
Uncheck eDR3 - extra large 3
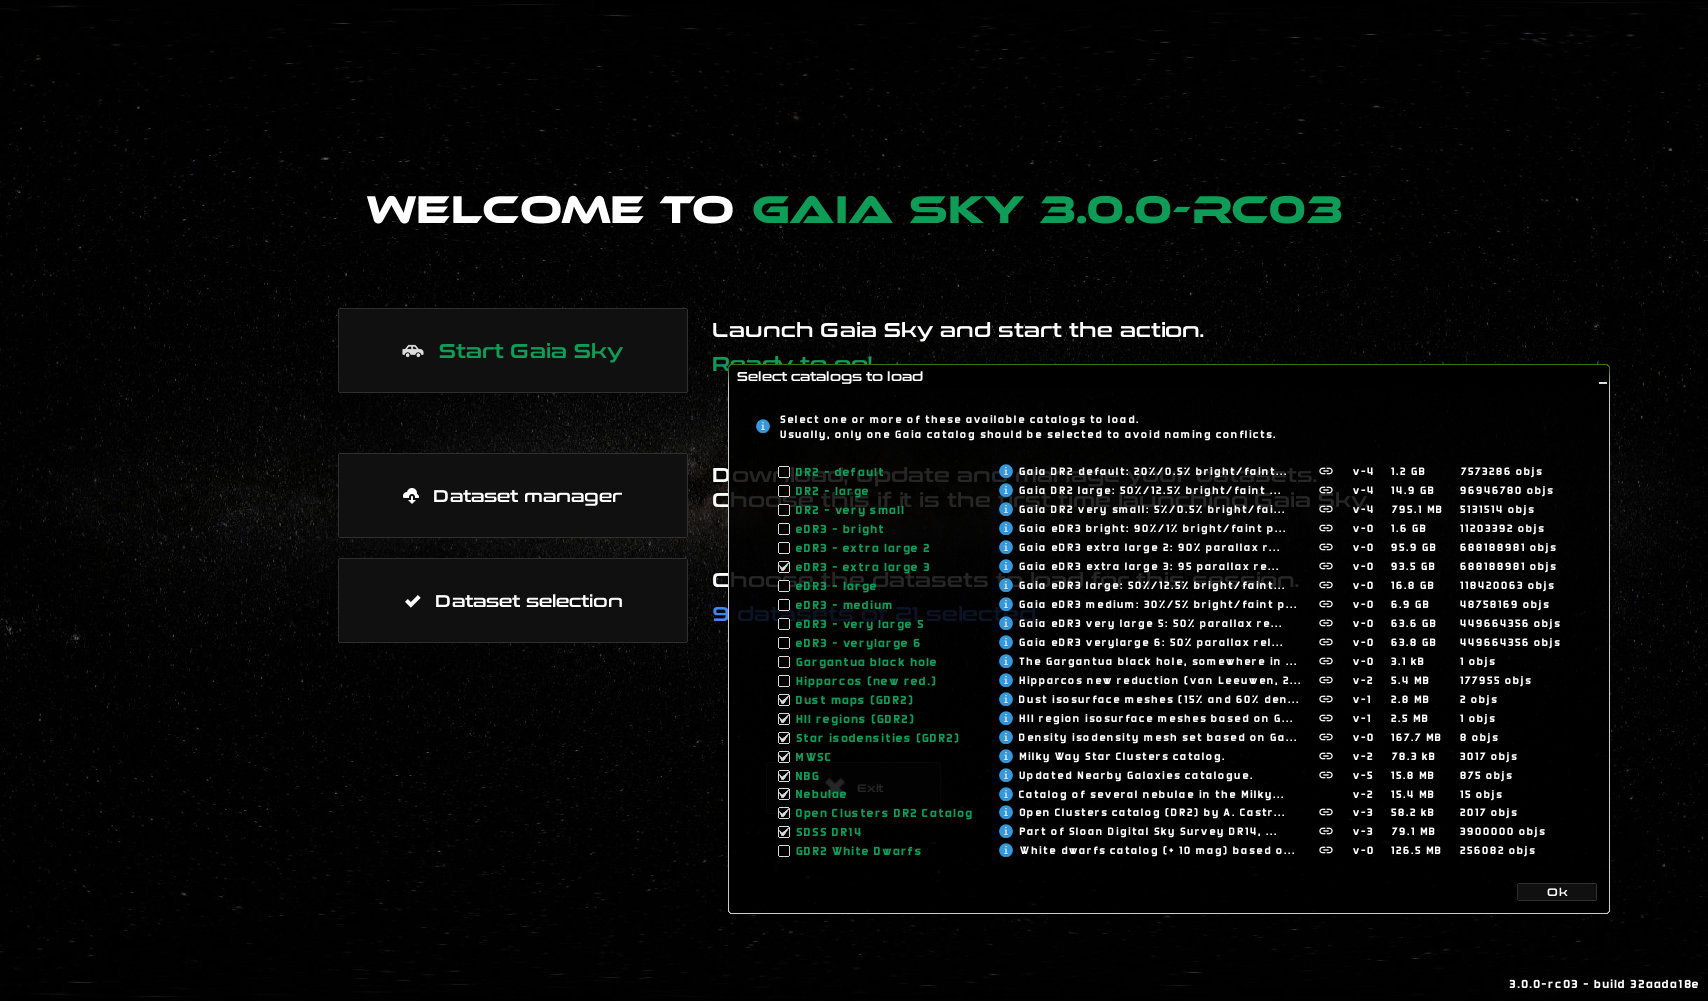coord(784,567)
